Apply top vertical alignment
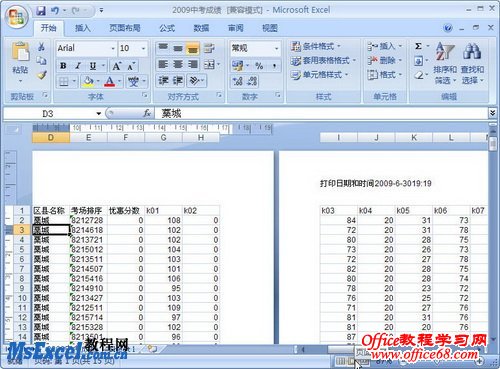The image size is (500, 369). pyautogui.click(x=163, y=48)
